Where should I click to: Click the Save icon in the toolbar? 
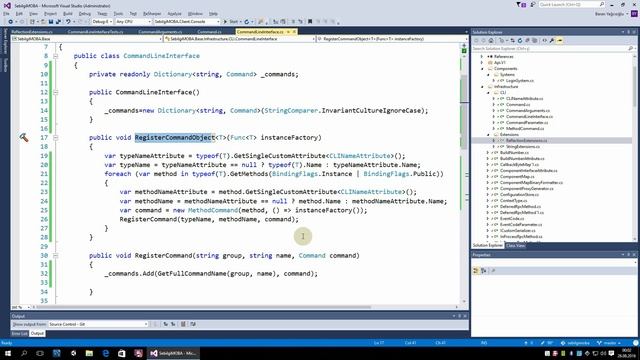pos(51,22)
